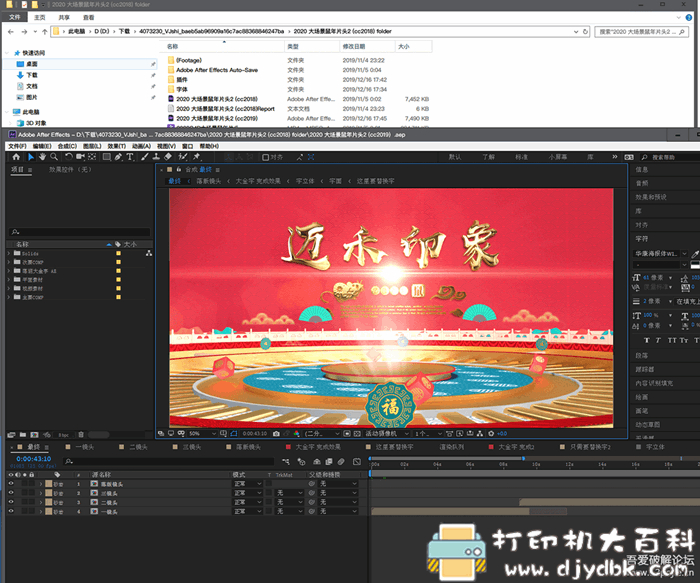The width and height of the screenshot is (700, 583).
Task: Click new composition icon in project panel
Action: pyautogui.click(x=34, y=435)
